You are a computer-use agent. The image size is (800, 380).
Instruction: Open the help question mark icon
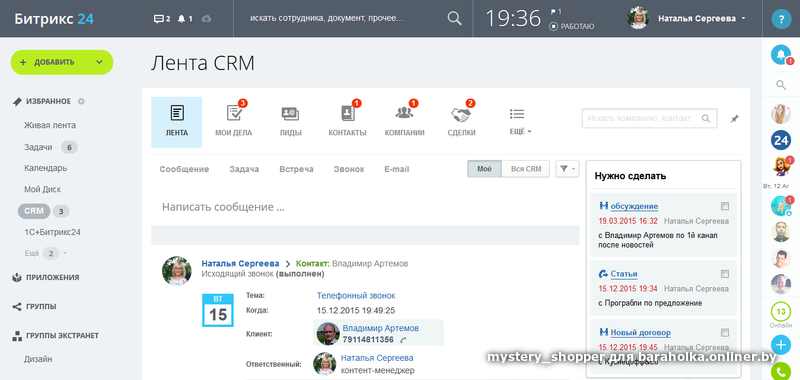point(781,19)
